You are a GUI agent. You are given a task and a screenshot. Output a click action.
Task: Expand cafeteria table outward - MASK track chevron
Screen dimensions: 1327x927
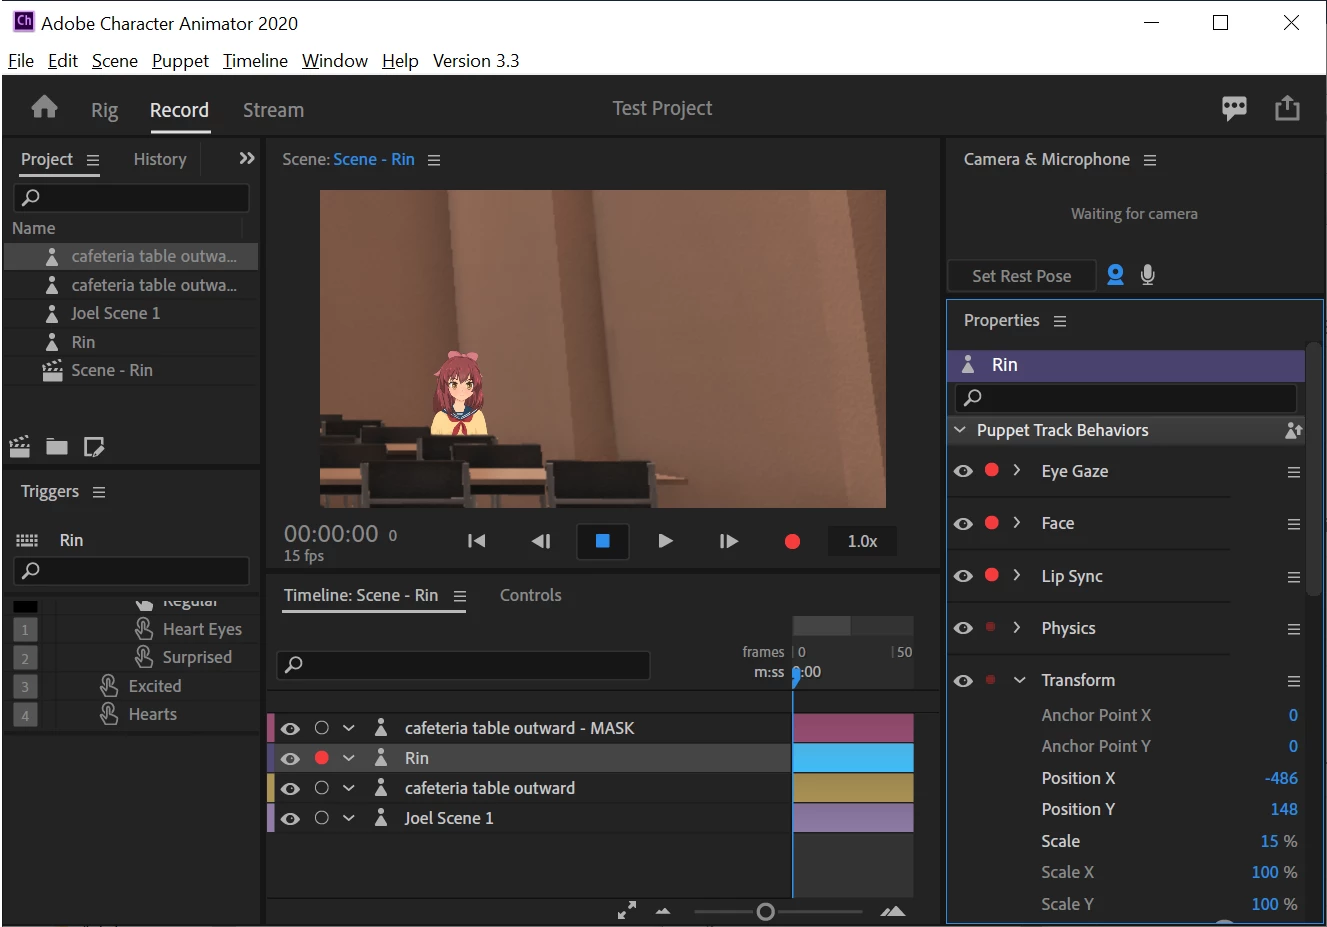[x=349, y=728]
